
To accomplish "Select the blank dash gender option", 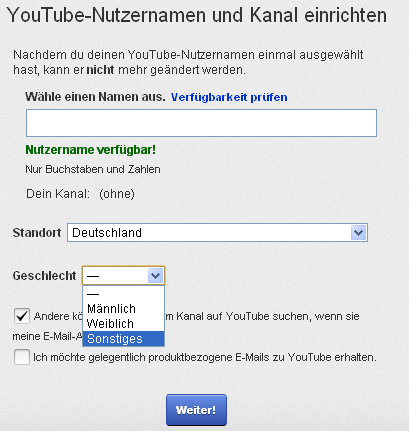I will coord(123,294).
